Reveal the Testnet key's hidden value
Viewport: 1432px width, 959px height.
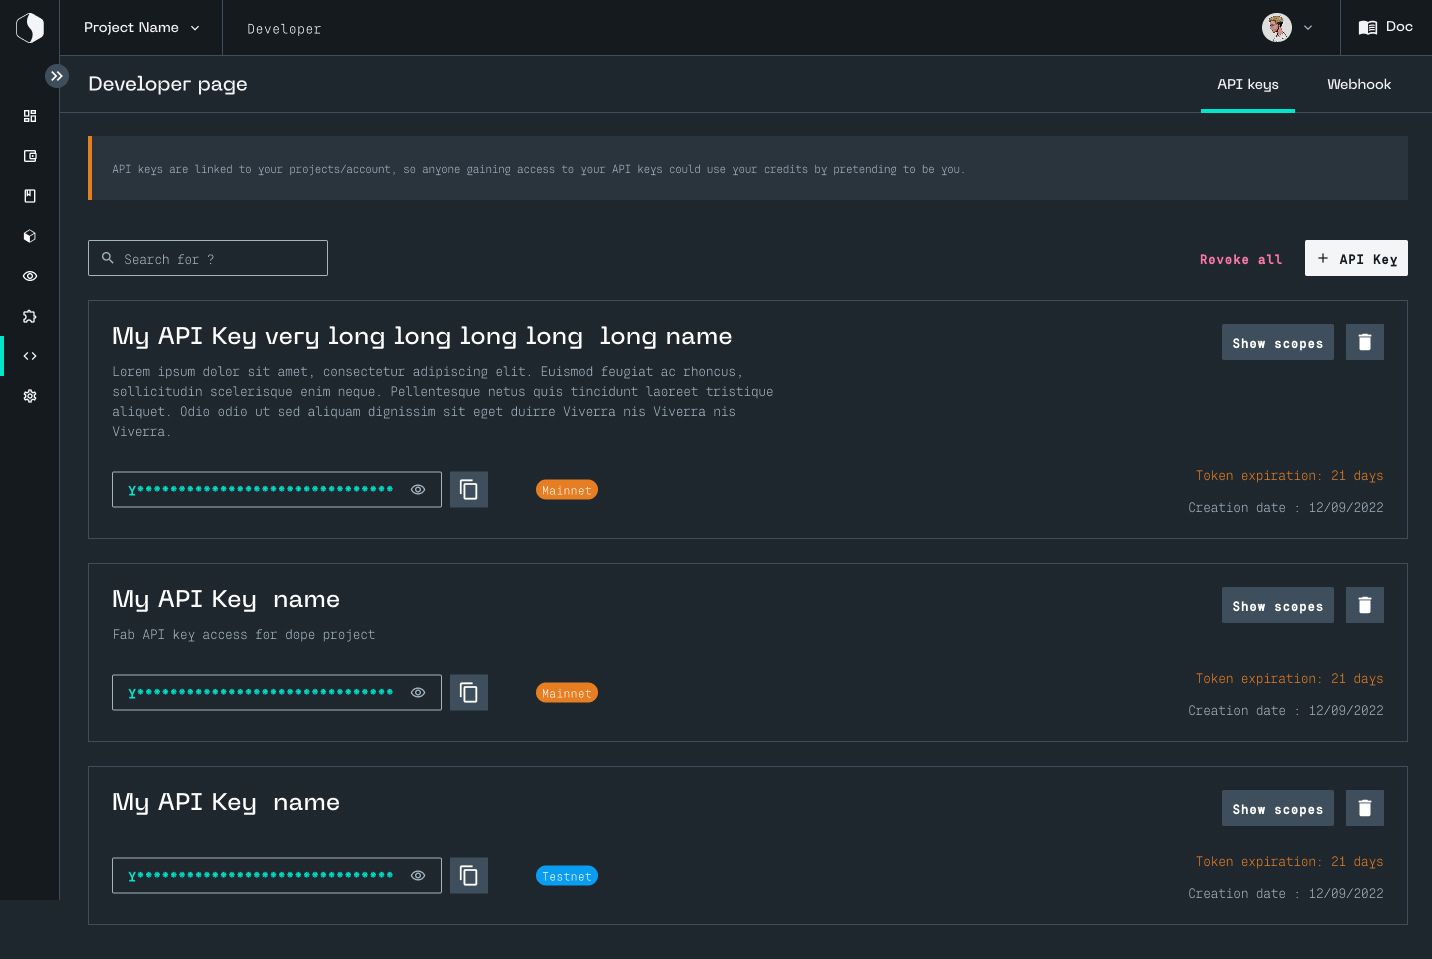pos(418,876)
